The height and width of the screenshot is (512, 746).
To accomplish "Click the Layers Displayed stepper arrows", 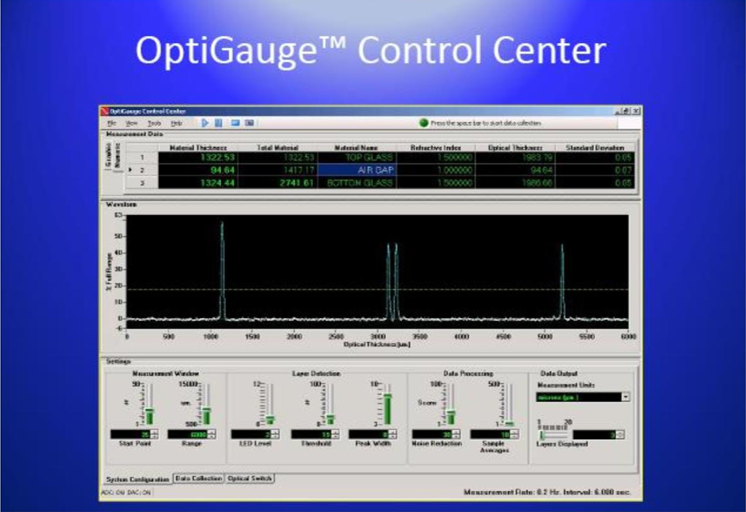I will pyautogui.click(x=620, y=434).
